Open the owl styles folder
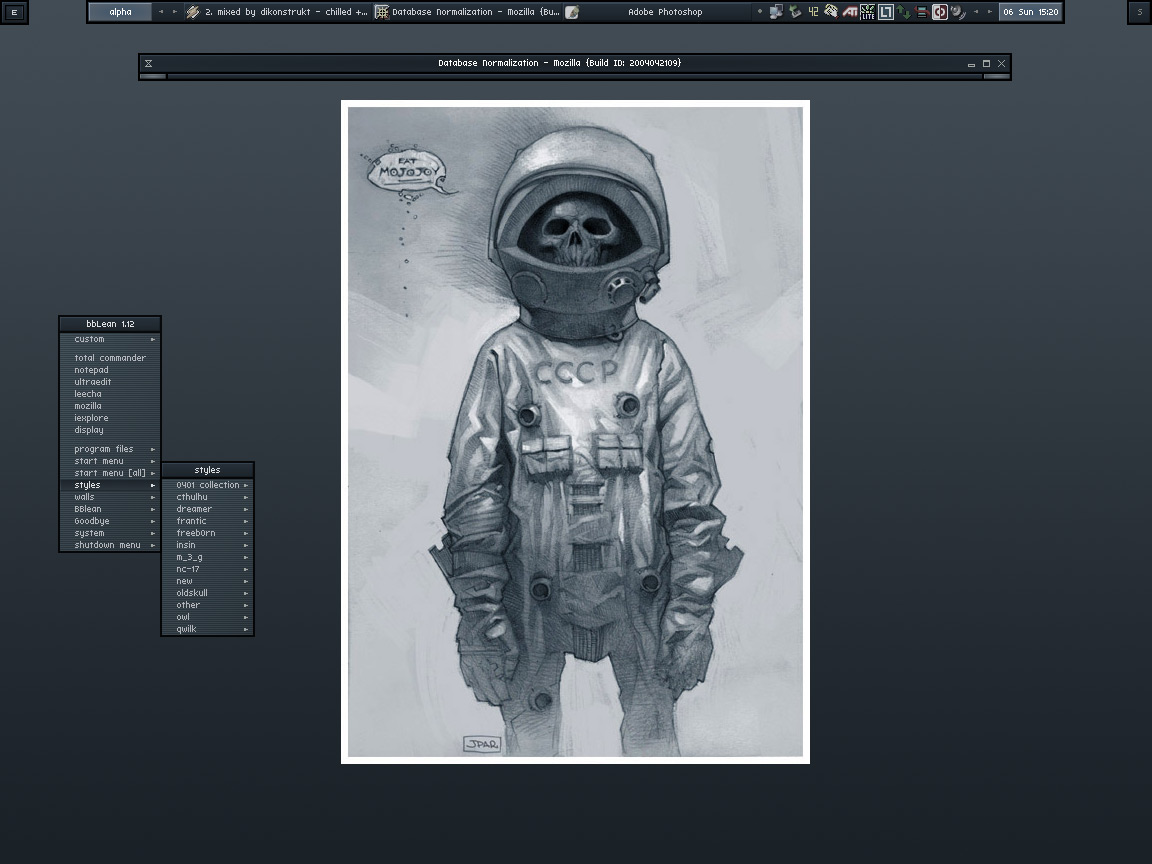1152x864 pixels. 208,617
